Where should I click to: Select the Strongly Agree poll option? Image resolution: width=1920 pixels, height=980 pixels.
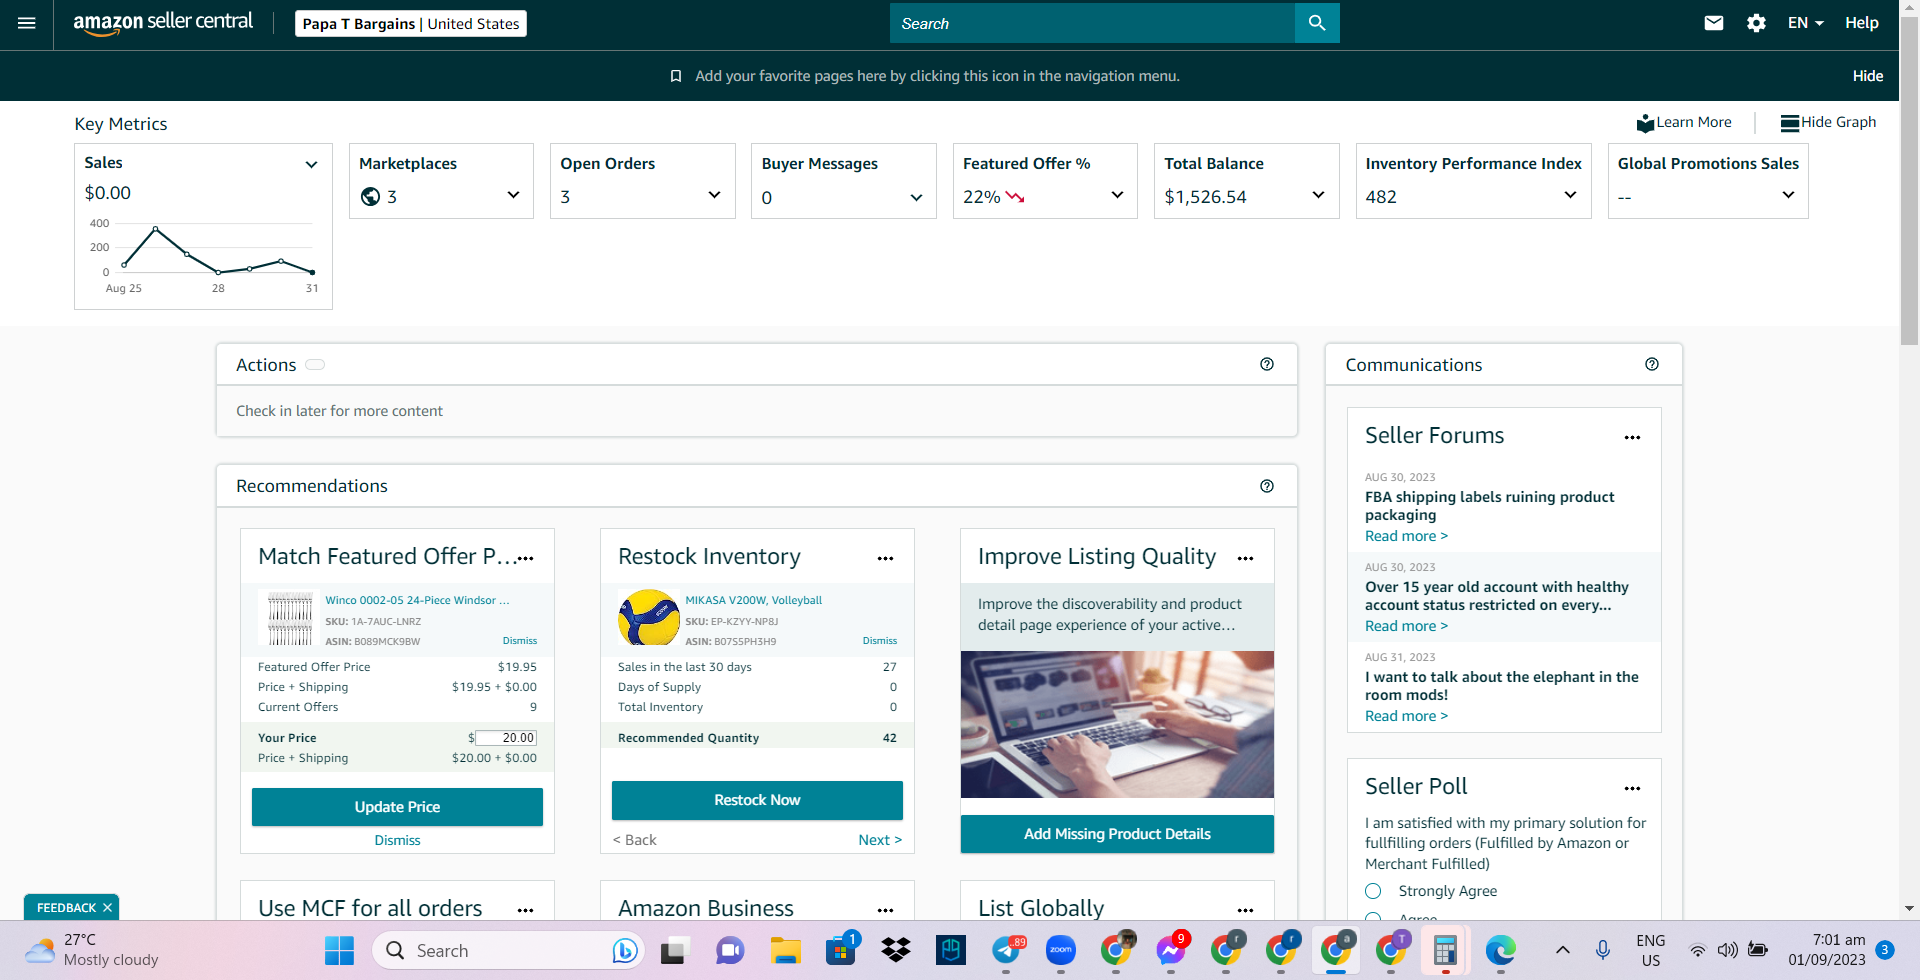coord(1373,891)
